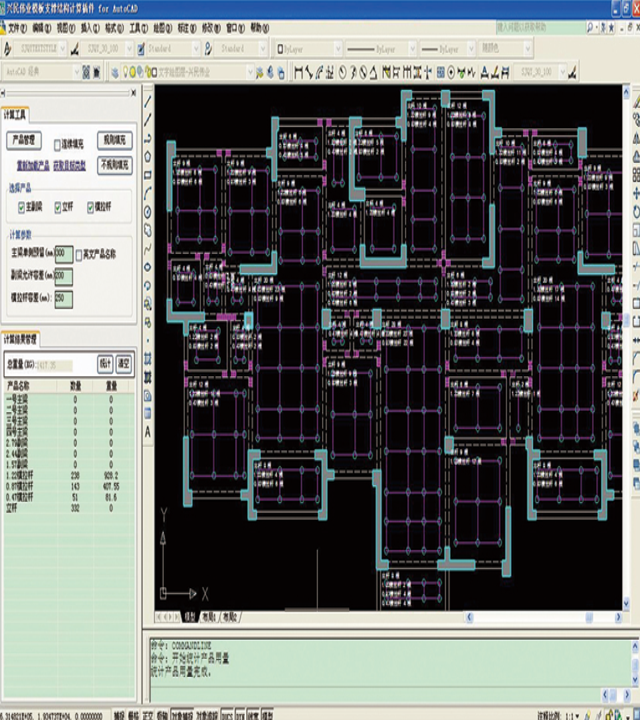640x720 pixels.
Task: Switch to the 布局1 layout tab
Action: point(208,617)
